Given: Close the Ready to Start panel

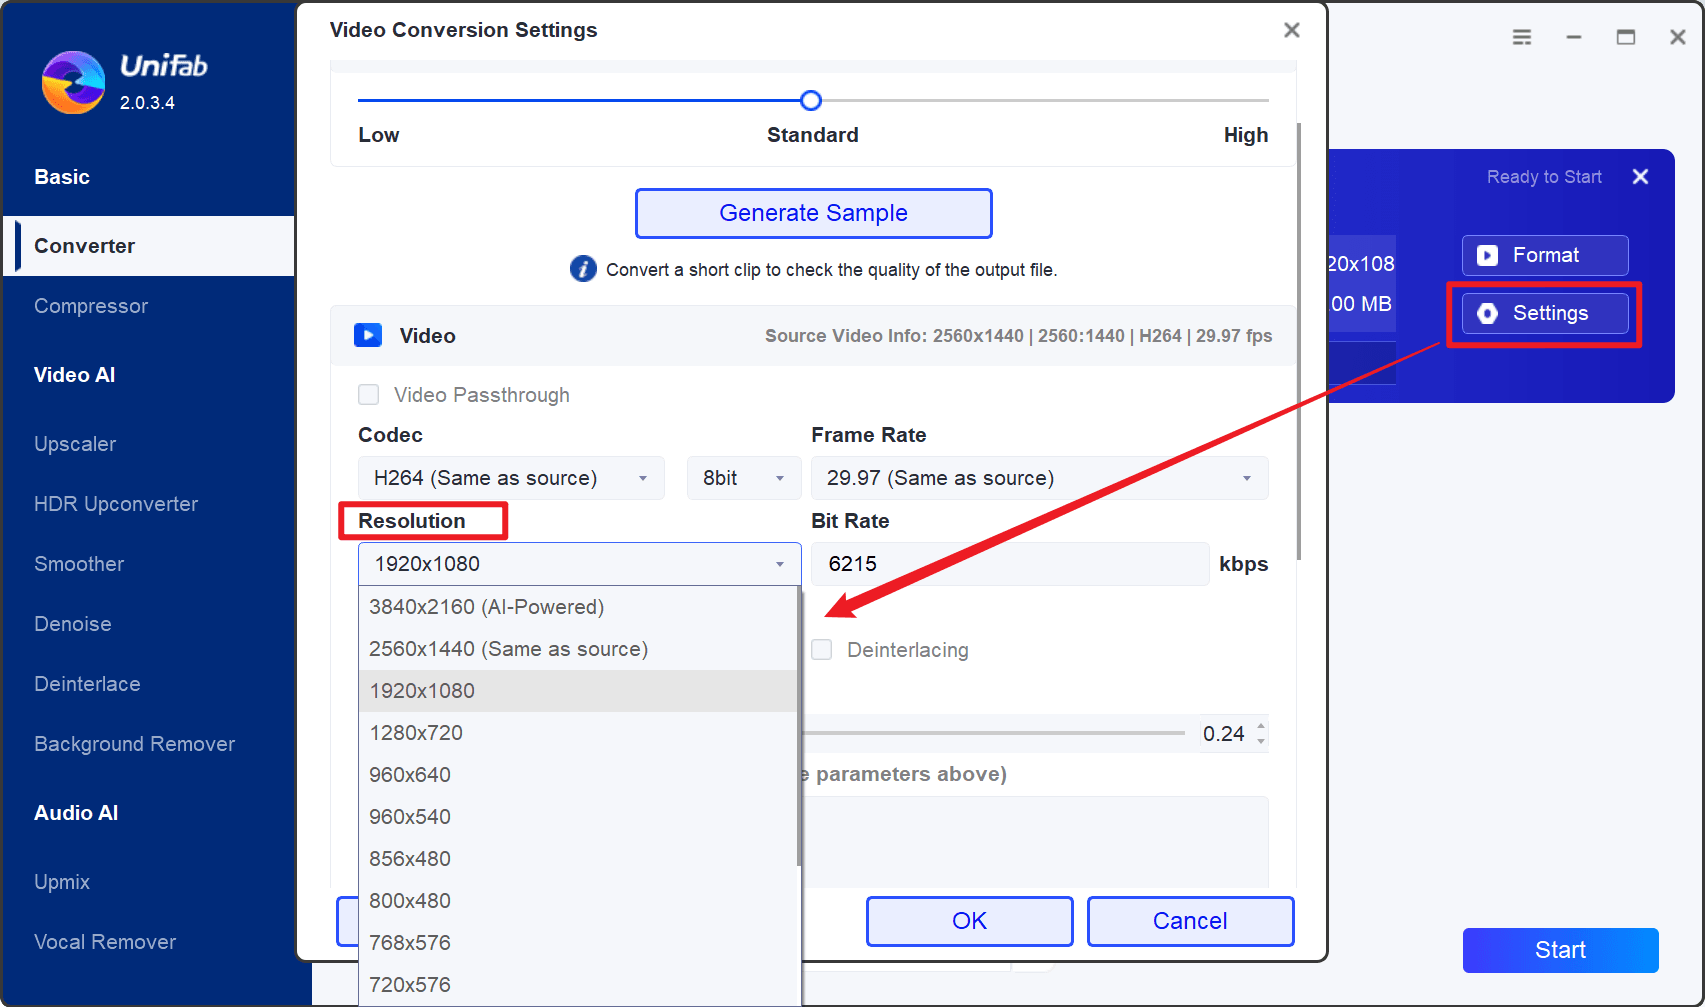Looking at the screenshot, I should 1640,176.
